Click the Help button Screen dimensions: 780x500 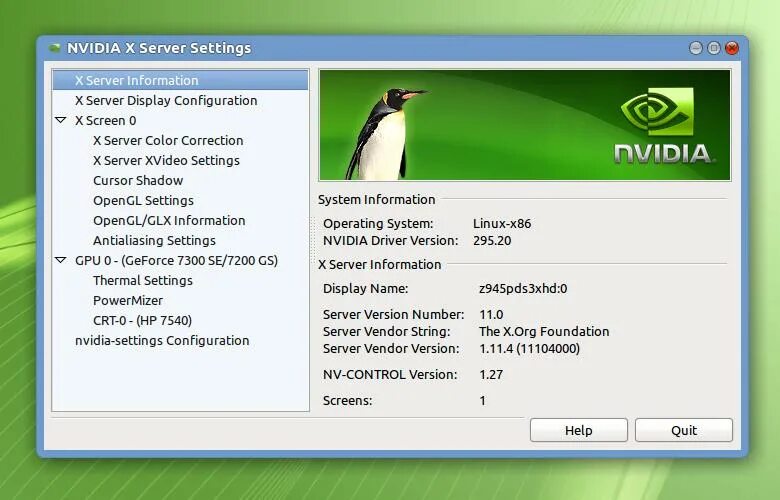(579, 430)
